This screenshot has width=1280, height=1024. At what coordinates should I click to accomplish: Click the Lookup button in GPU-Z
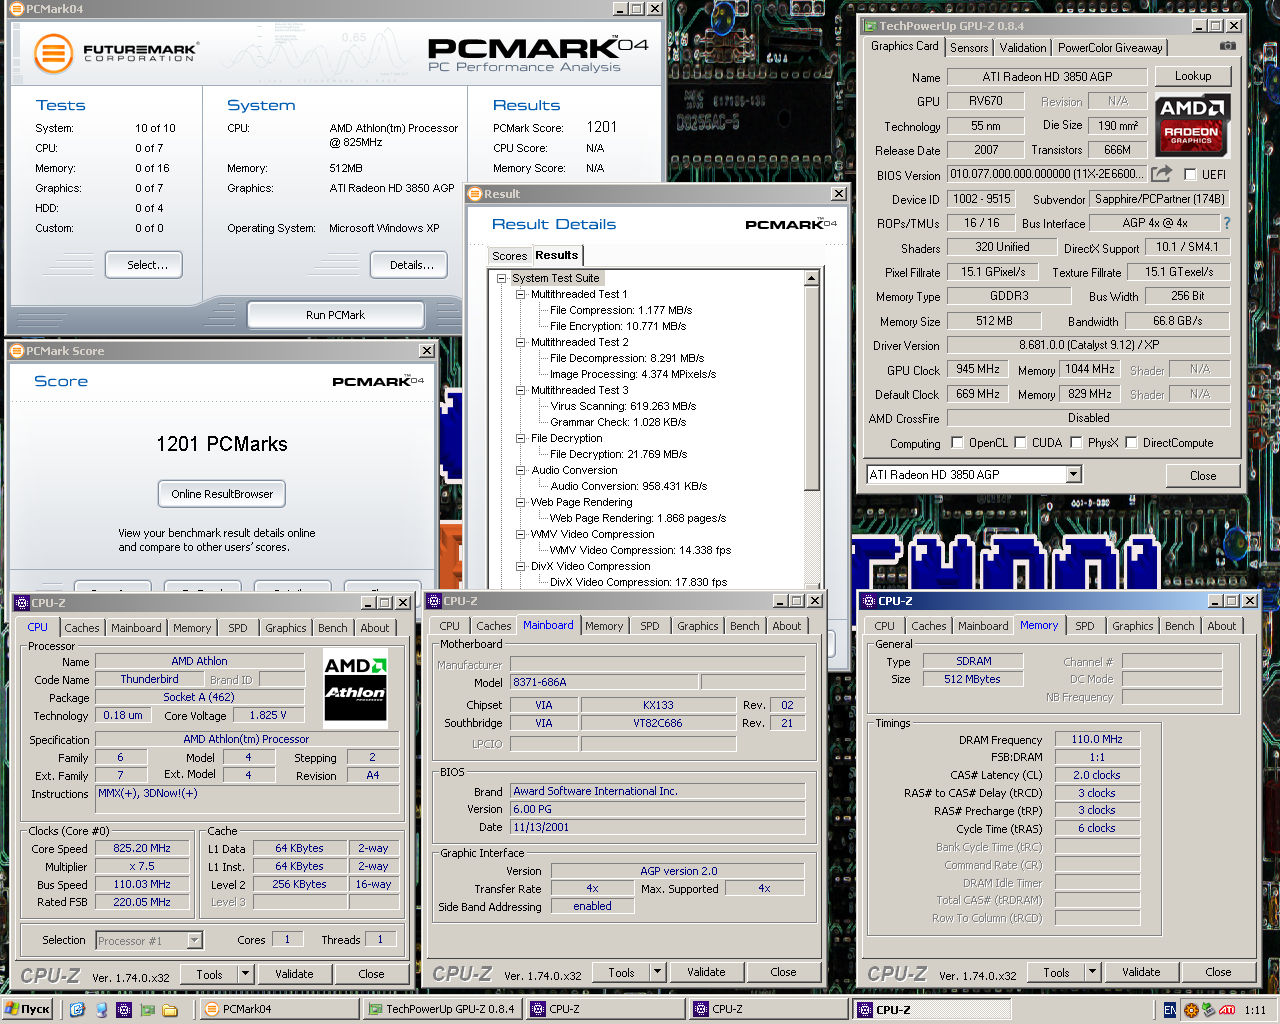1193,76
